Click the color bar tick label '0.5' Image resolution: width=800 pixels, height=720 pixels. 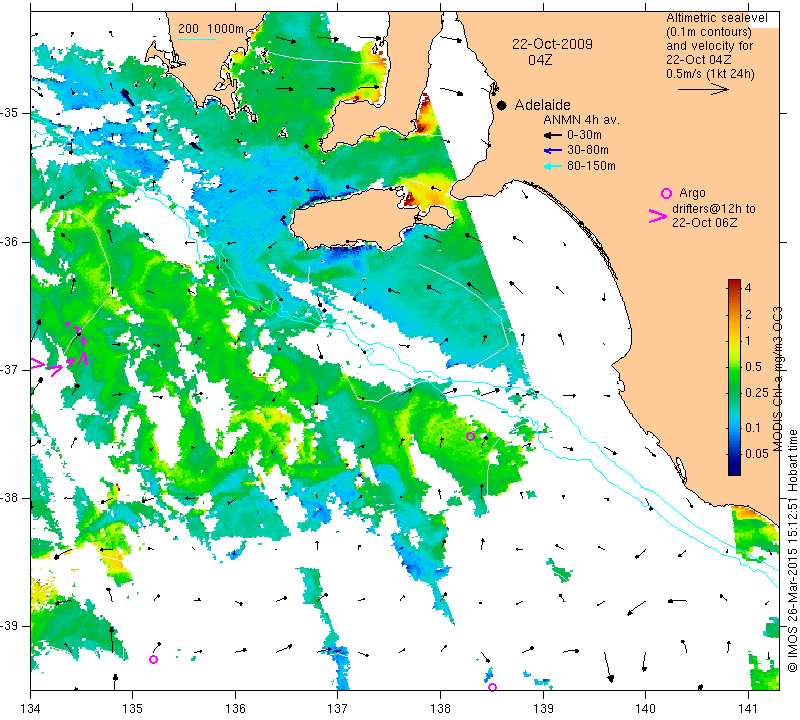[x=753, y=366]
